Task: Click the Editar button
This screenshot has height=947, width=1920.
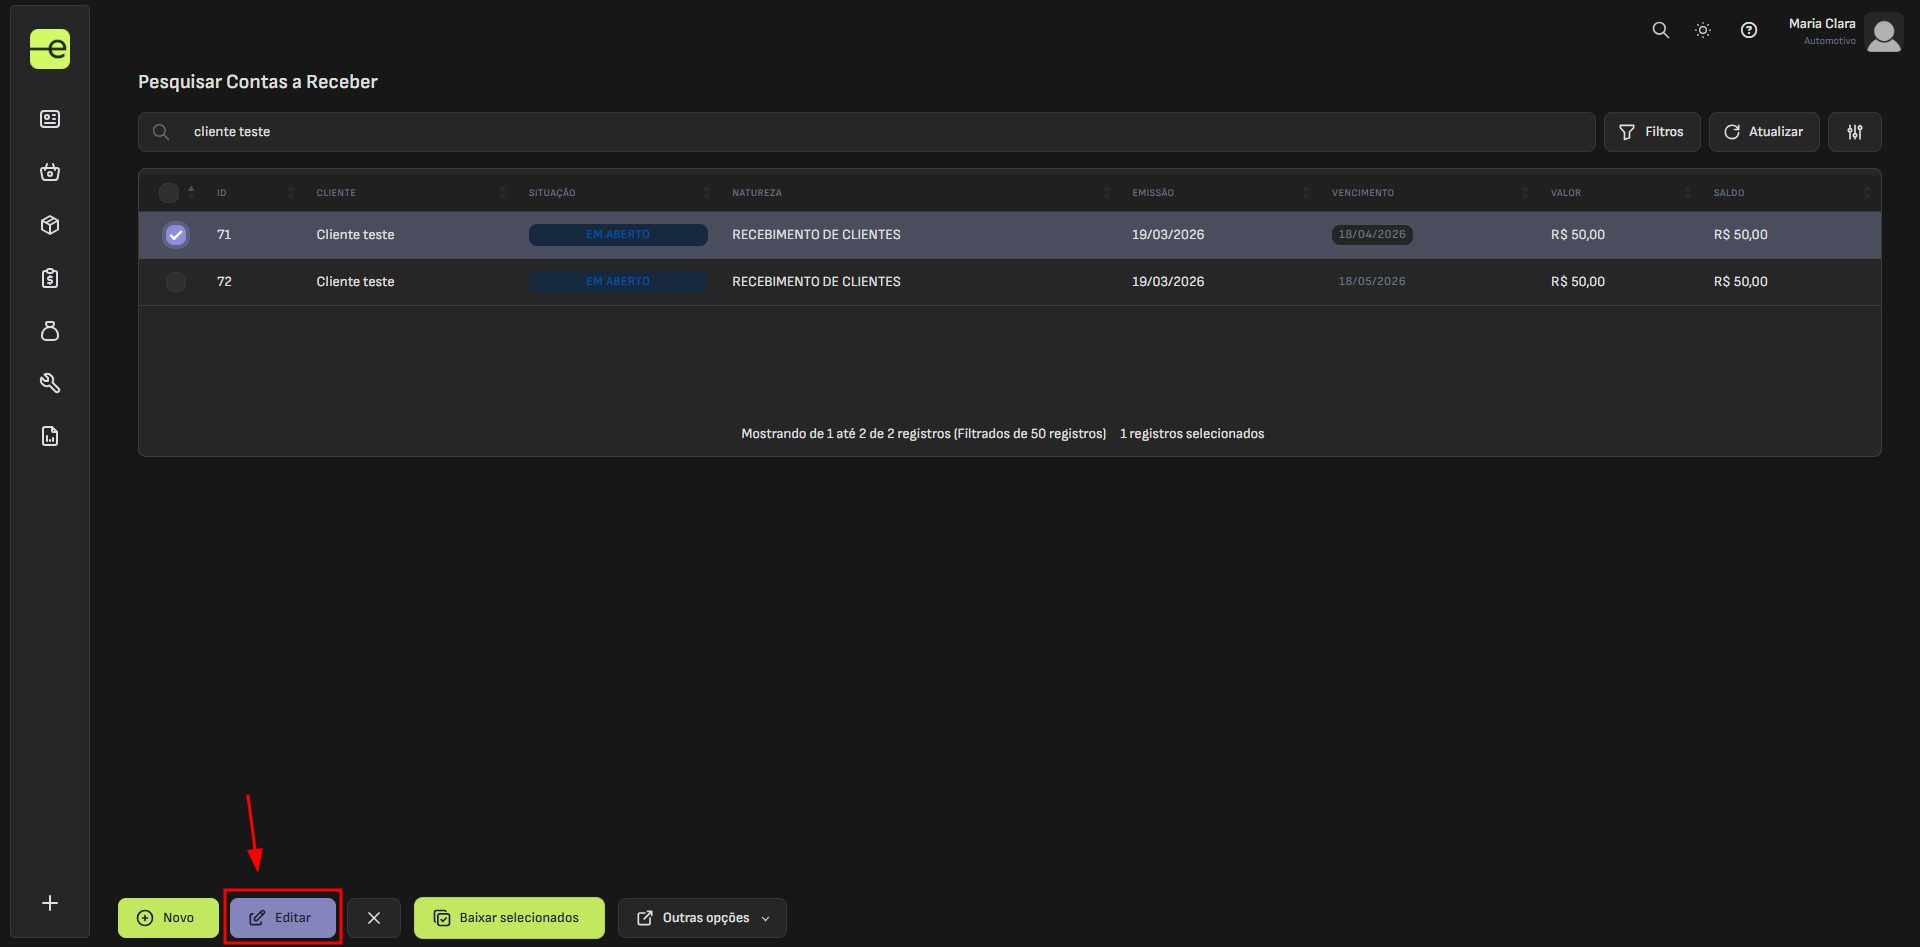Action: (283, 918)
